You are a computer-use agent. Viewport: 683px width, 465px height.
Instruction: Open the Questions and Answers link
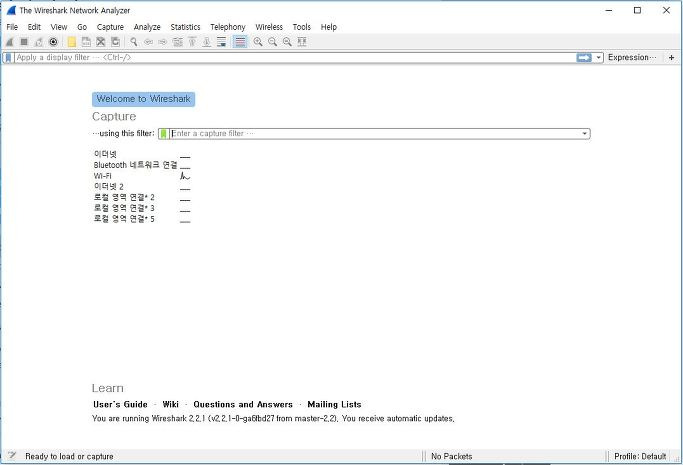click(243, 404)
